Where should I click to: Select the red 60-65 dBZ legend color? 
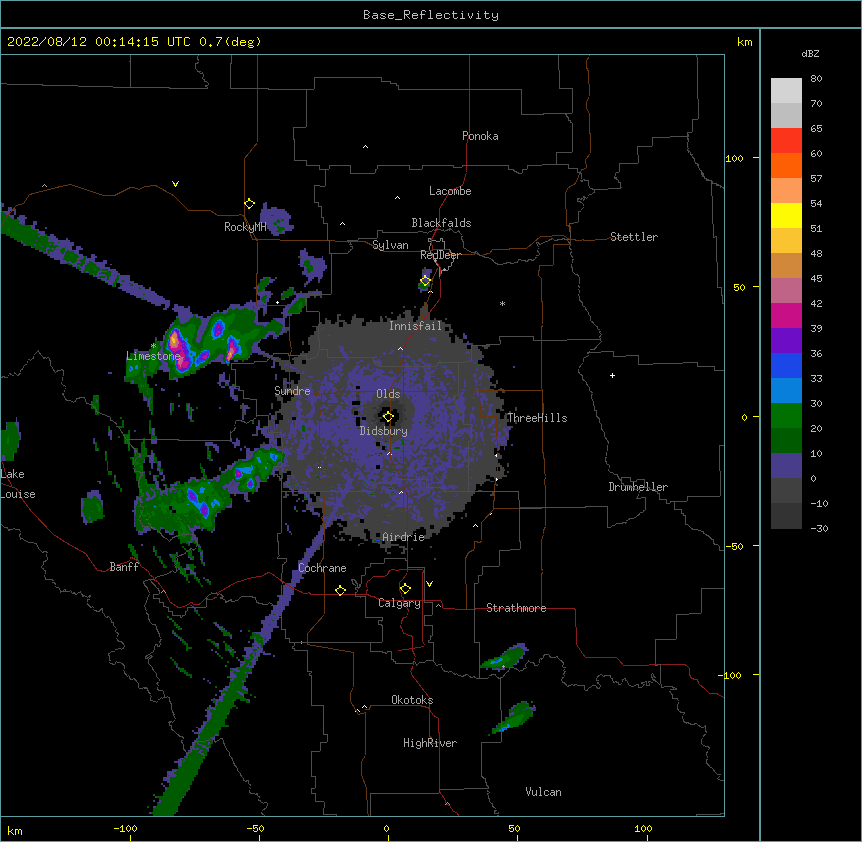pos(786,141)
